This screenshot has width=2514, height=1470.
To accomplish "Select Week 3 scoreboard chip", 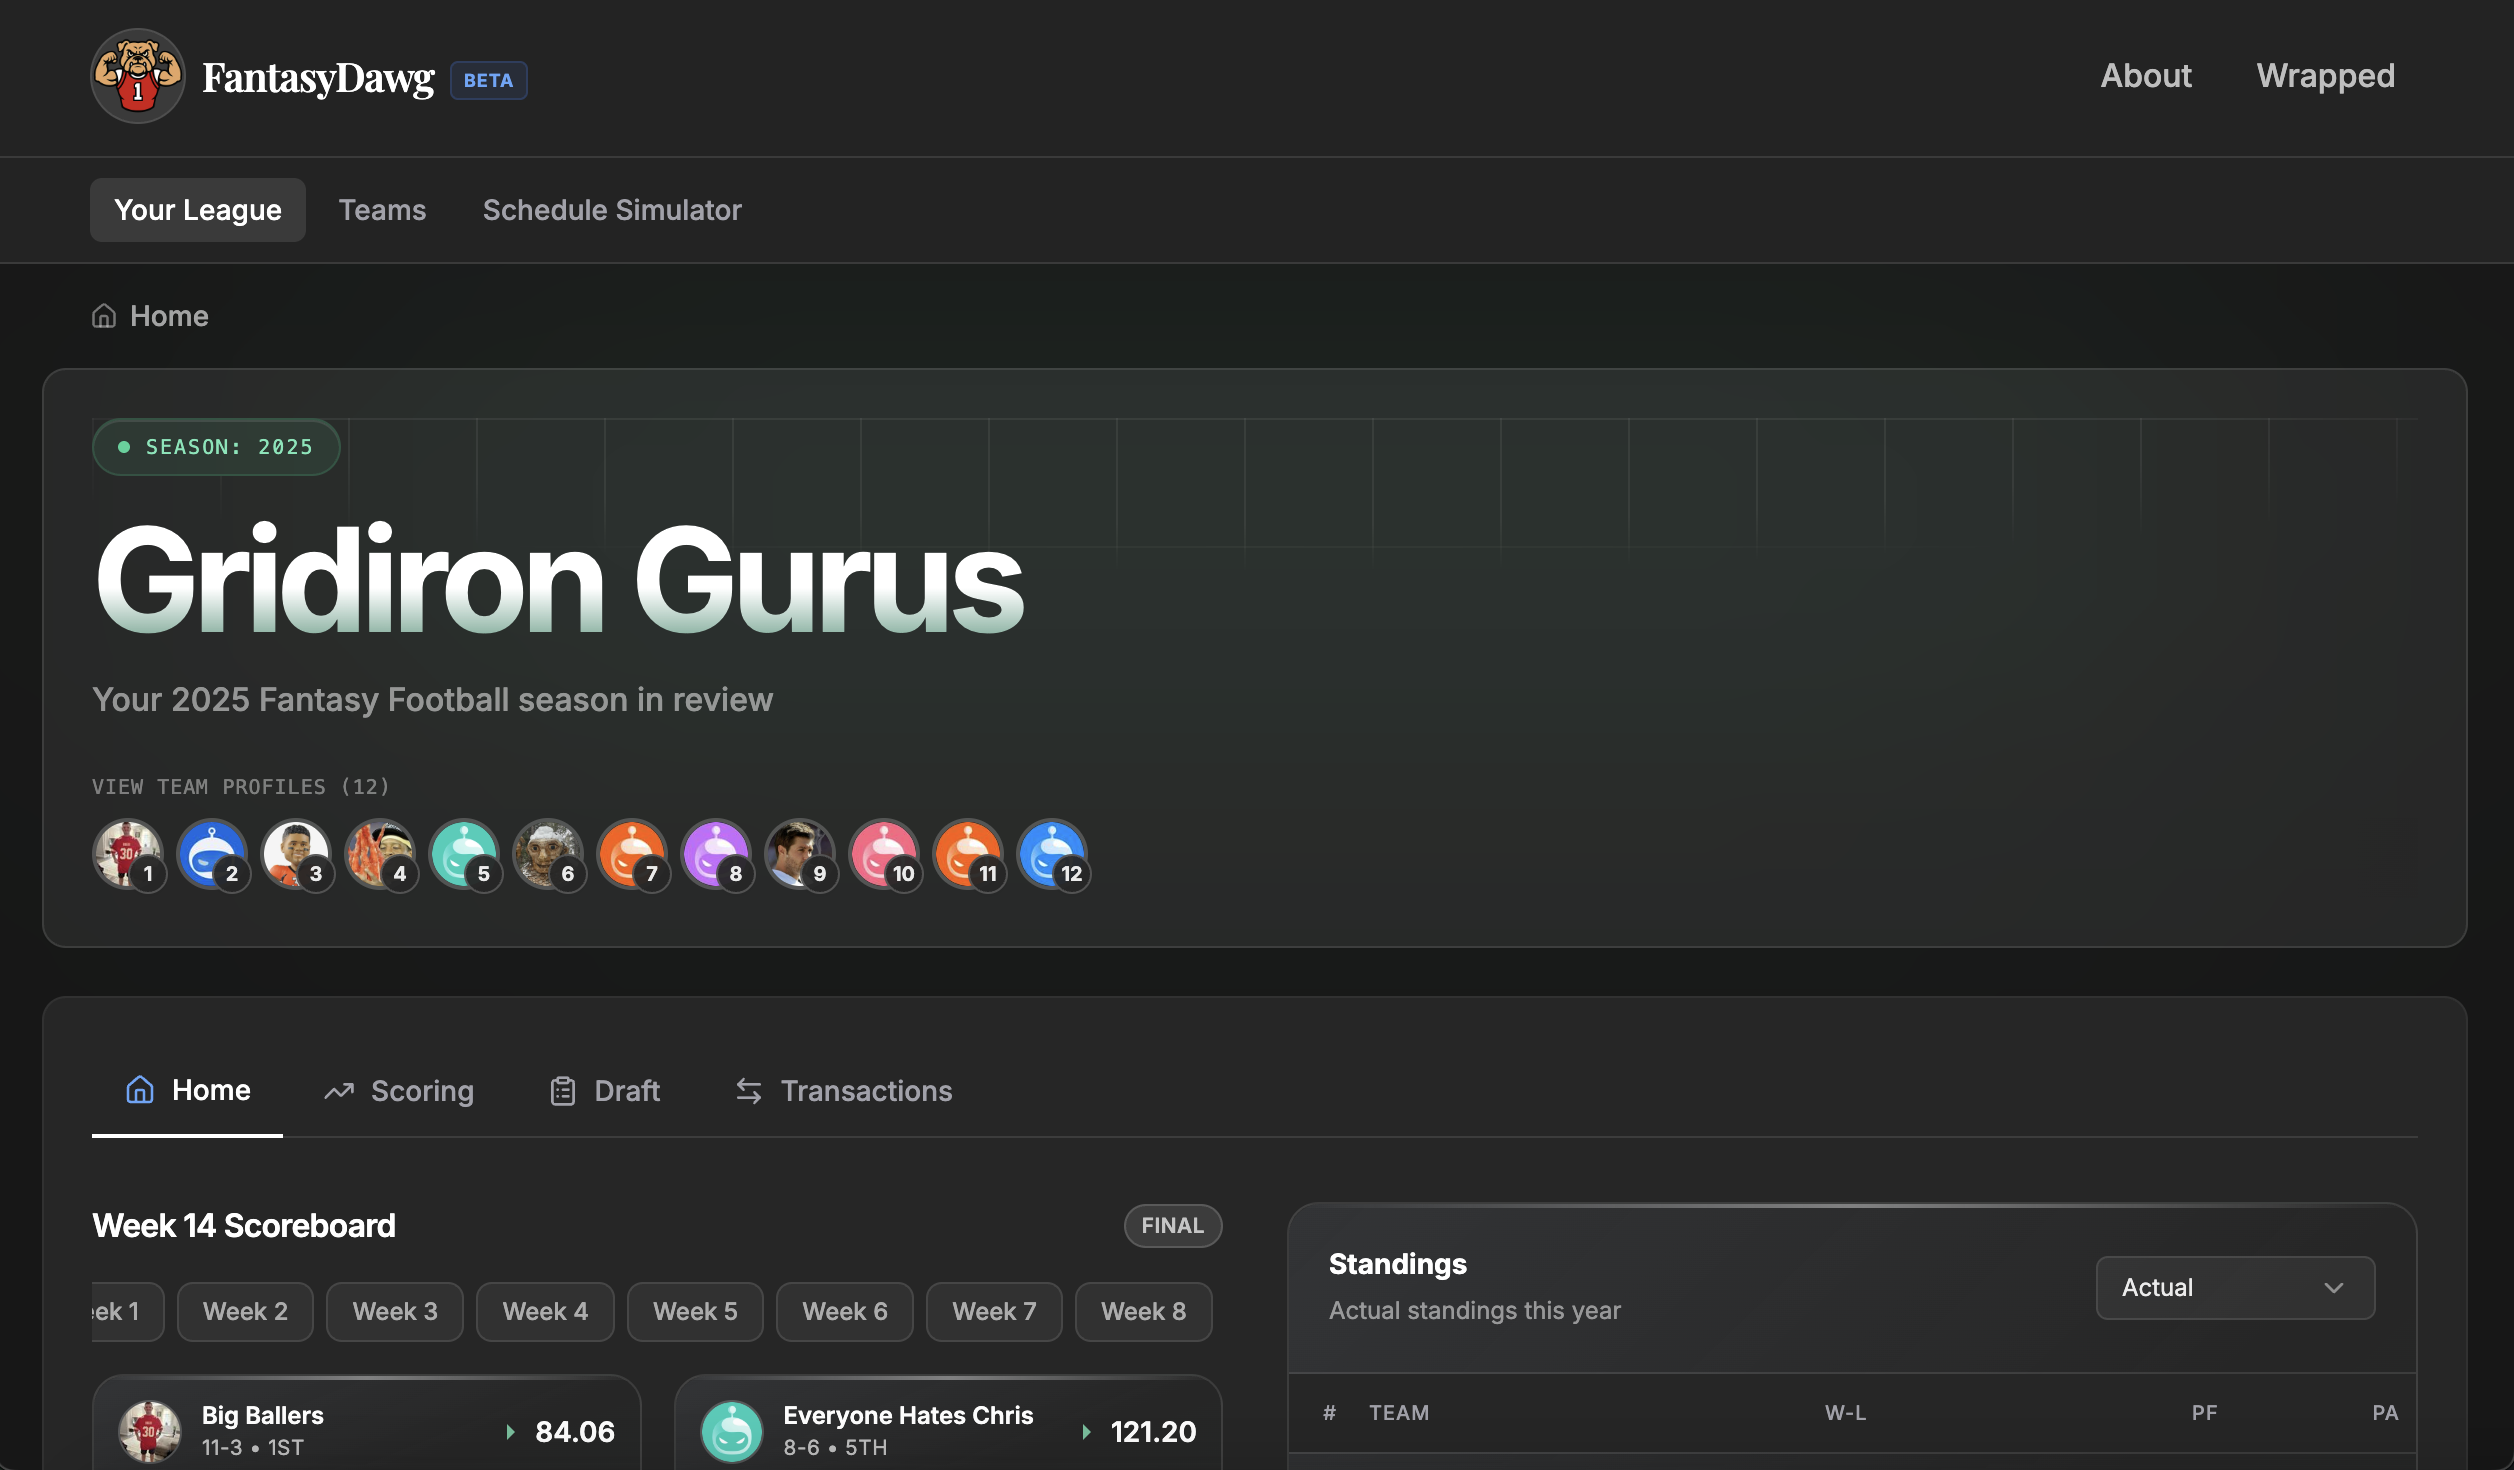I will pos(395,1311).
